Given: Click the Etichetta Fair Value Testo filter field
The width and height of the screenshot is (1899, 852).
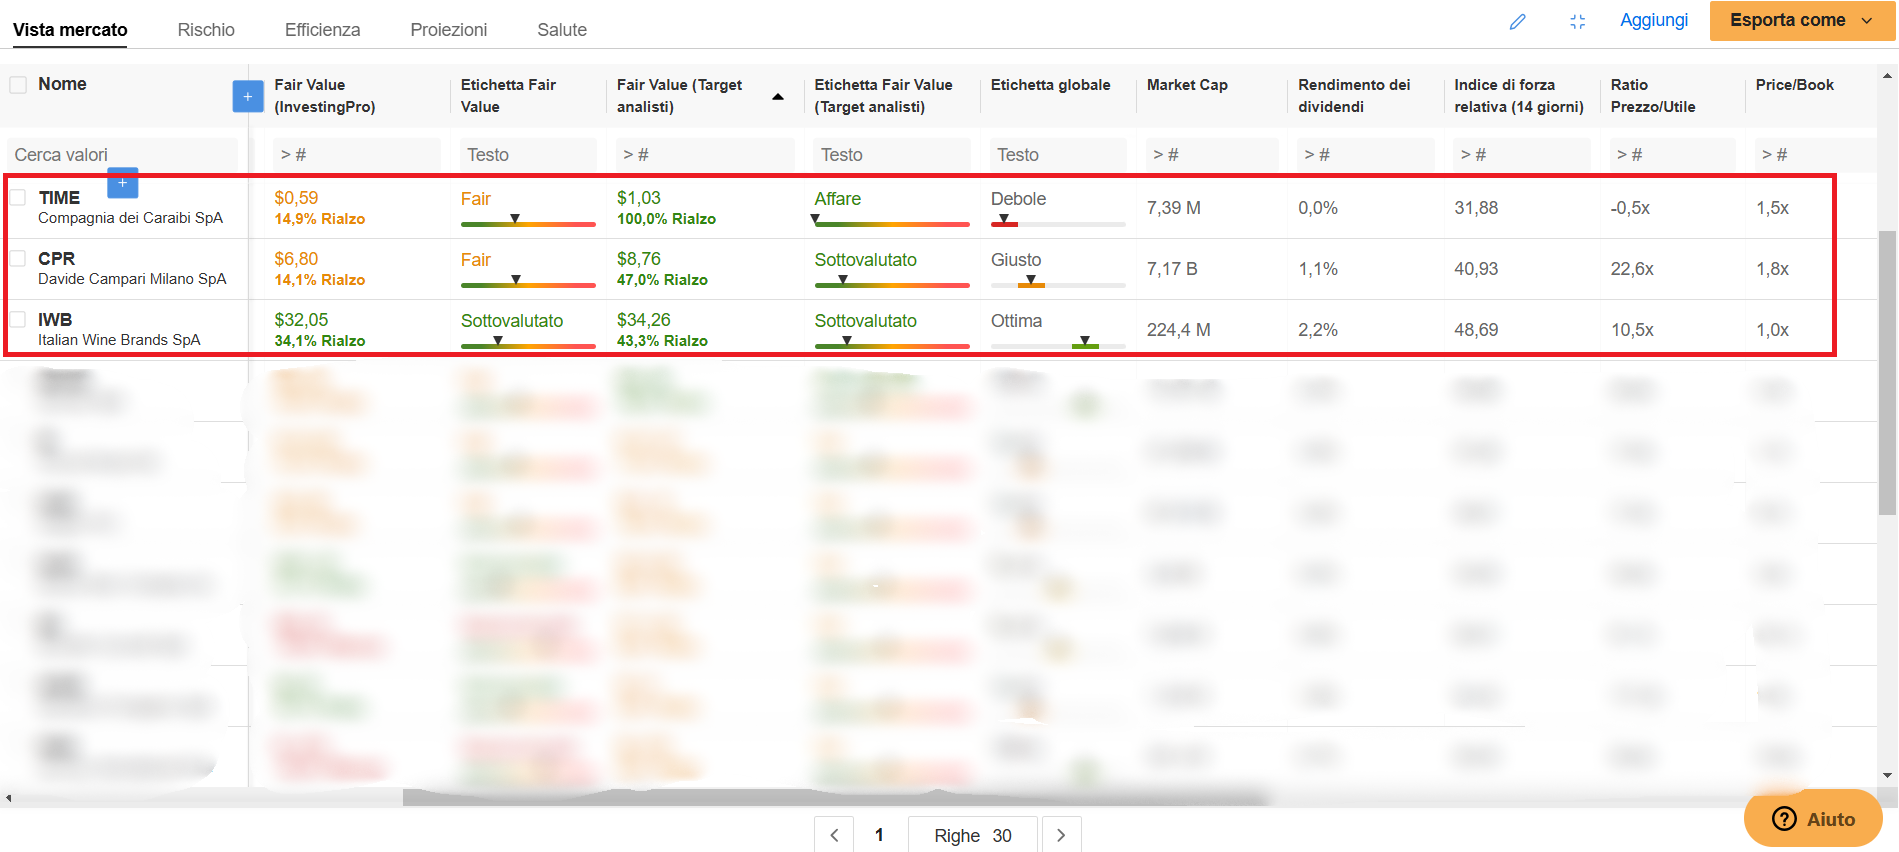Looking at the screenshot, I should tap(528, 155).
